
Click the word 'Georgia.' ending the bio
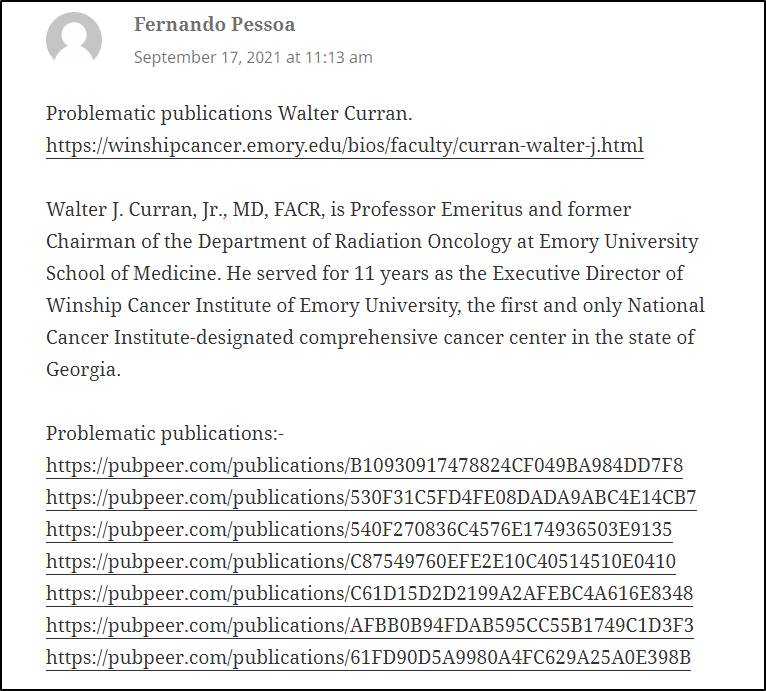pos(83,369)
